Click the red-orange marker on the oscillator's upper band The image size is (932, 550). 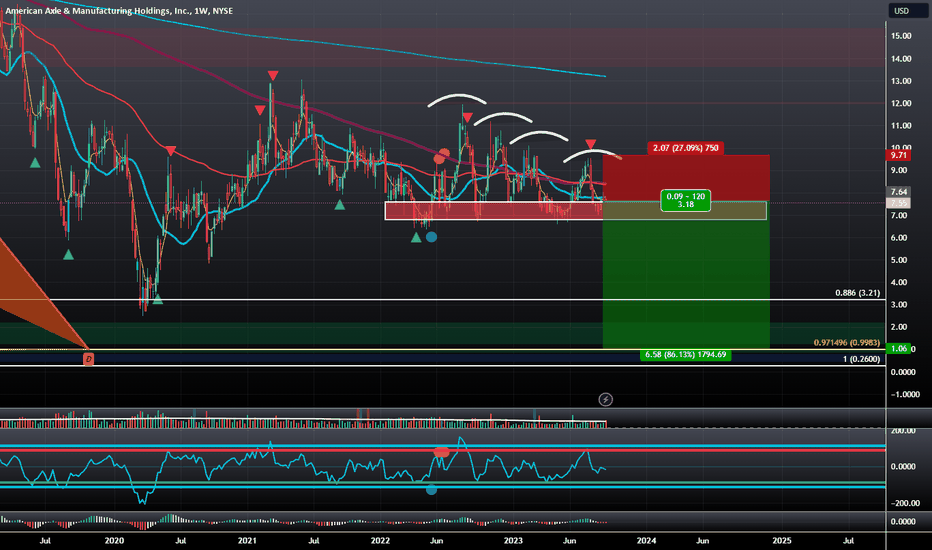pos(441,452)
